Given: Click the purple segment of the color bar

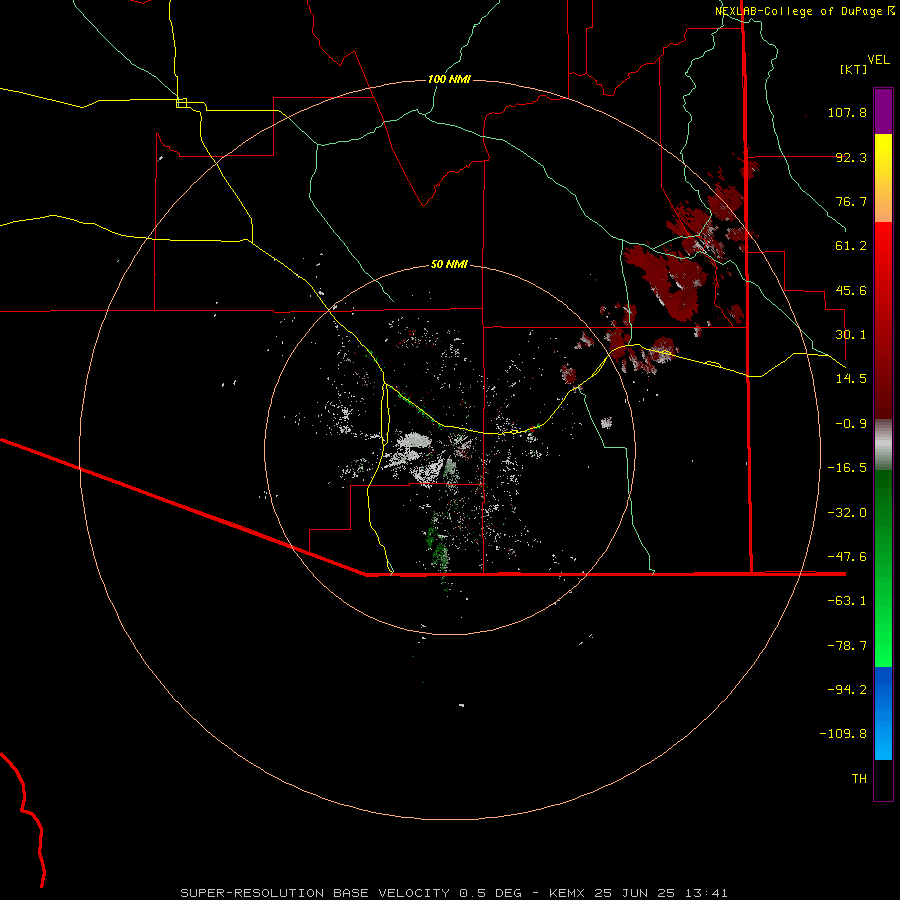Looking at the screenshot, I should 883,111.
